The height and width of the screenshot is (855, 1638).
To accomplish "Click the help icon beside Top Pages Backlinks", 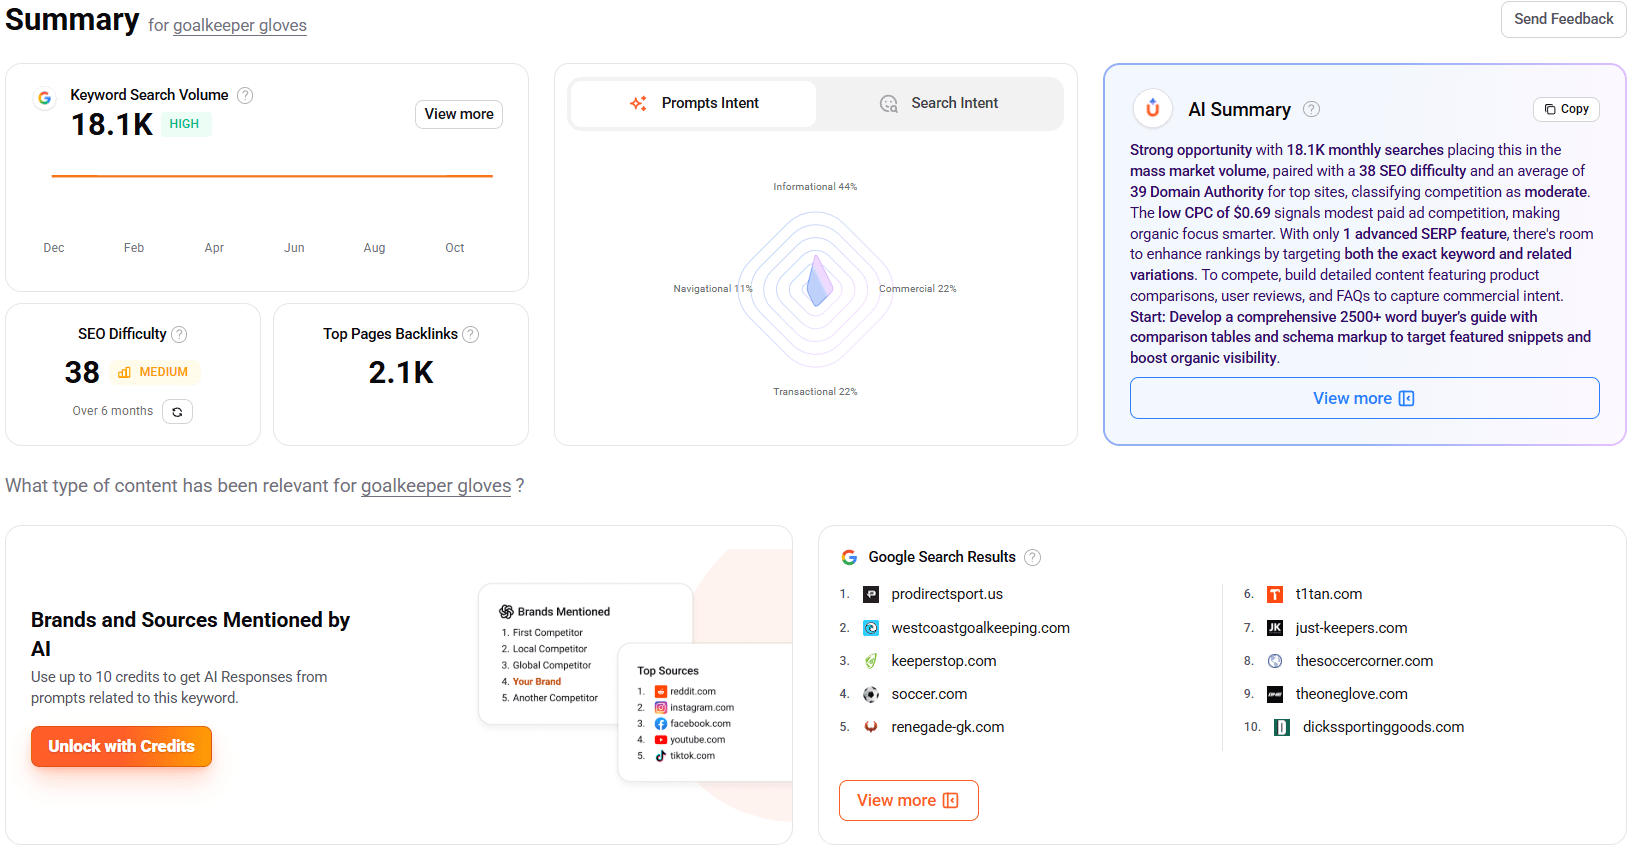I will click(471, 334).
